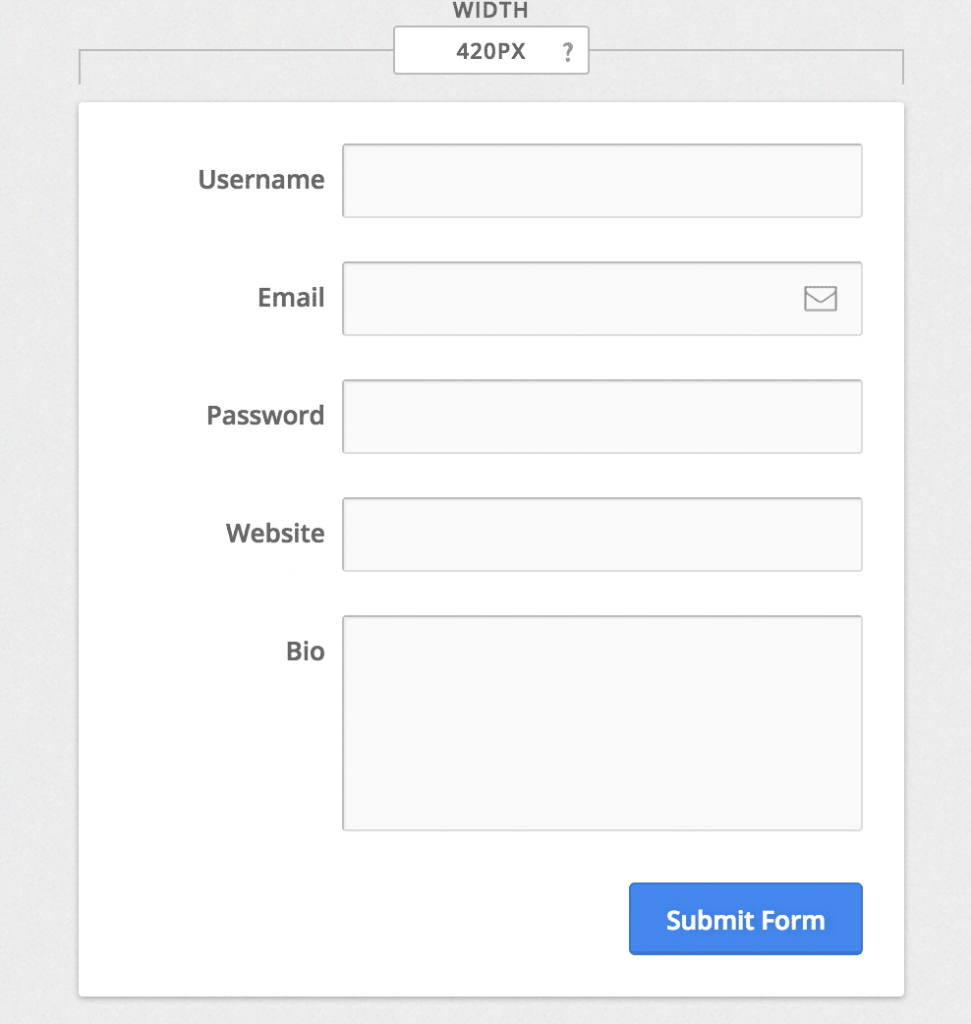Click the Username label
The height and width of the screenshot is (1024, 971).
pos(261,180)
